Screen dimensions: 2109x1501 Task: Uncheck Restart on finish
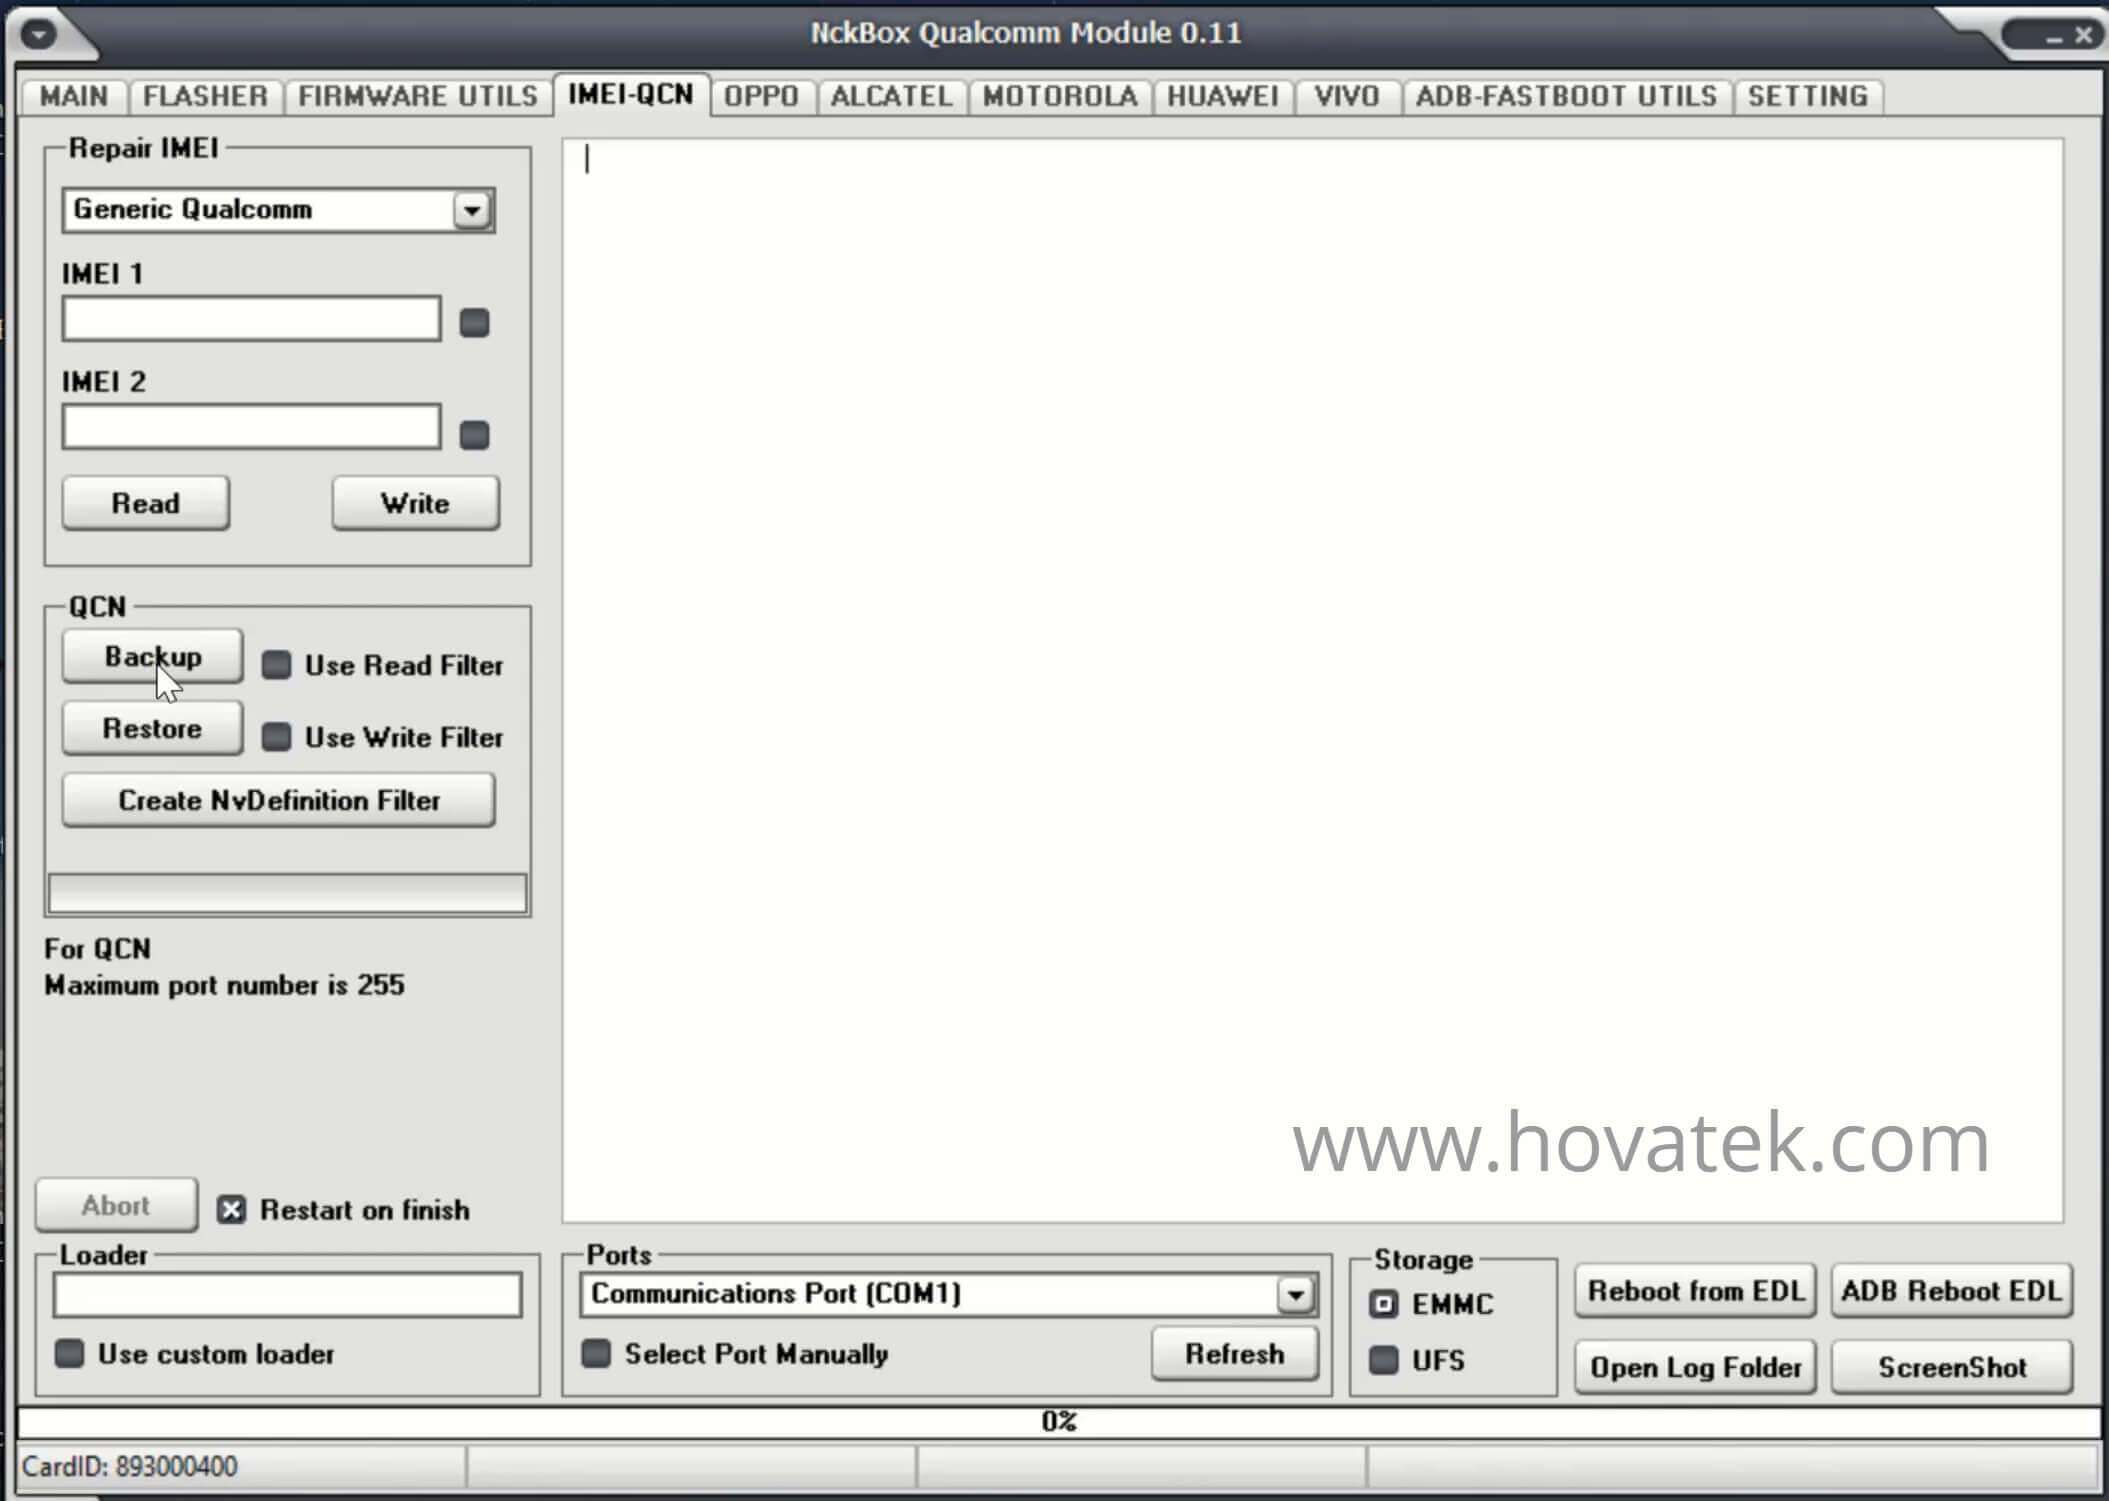tap(231, 1210)
